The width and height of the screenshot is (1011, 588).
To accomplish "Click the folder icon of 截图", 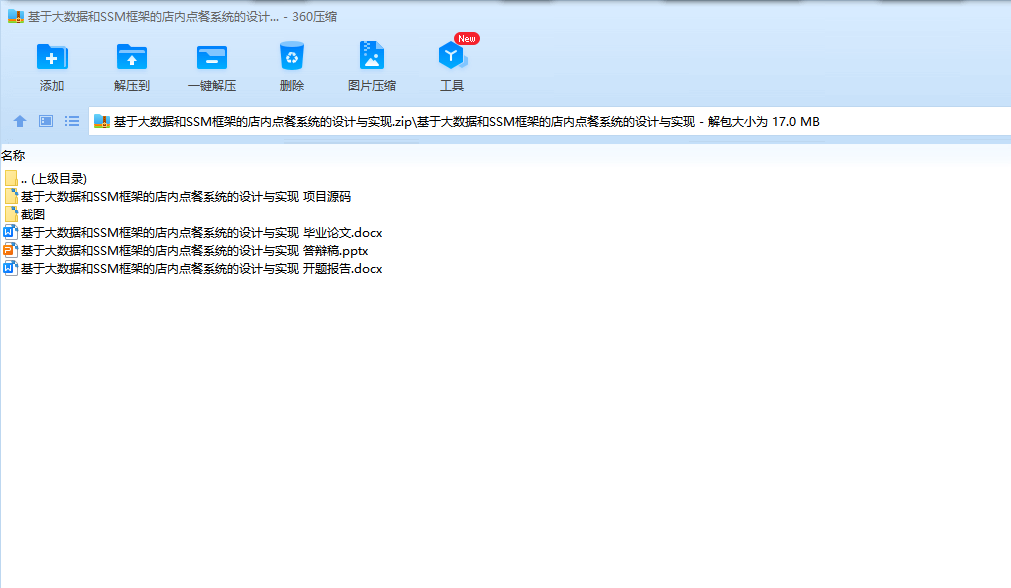I will (x=11, y=214).
